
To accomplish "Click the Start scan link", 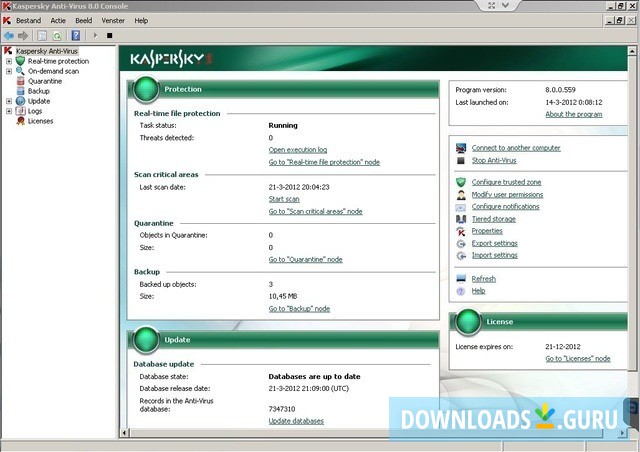I will (x=284, y=199).
